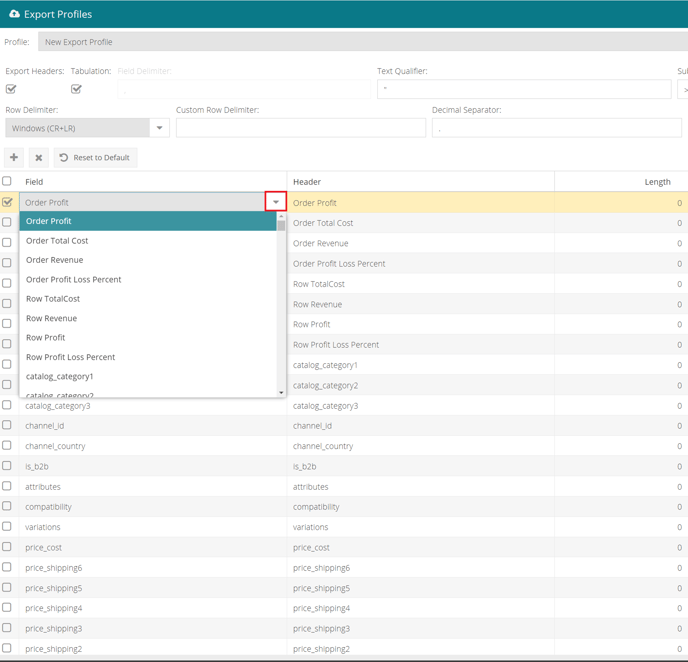
Task: Click the Decimal Separator input field
Action: [556, 128]
